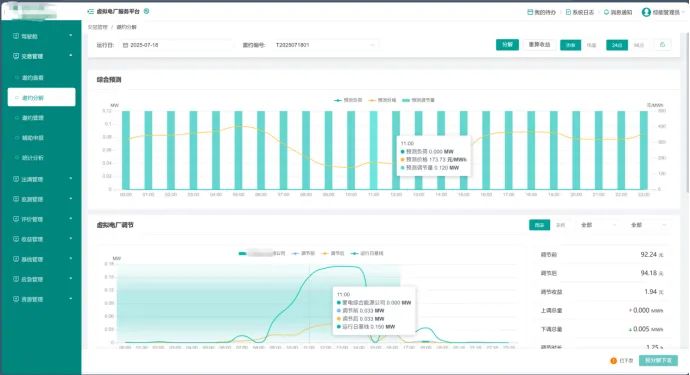Open 我的待办 to-do icon in the header
The image size is (690, 375).
[530, 12]
